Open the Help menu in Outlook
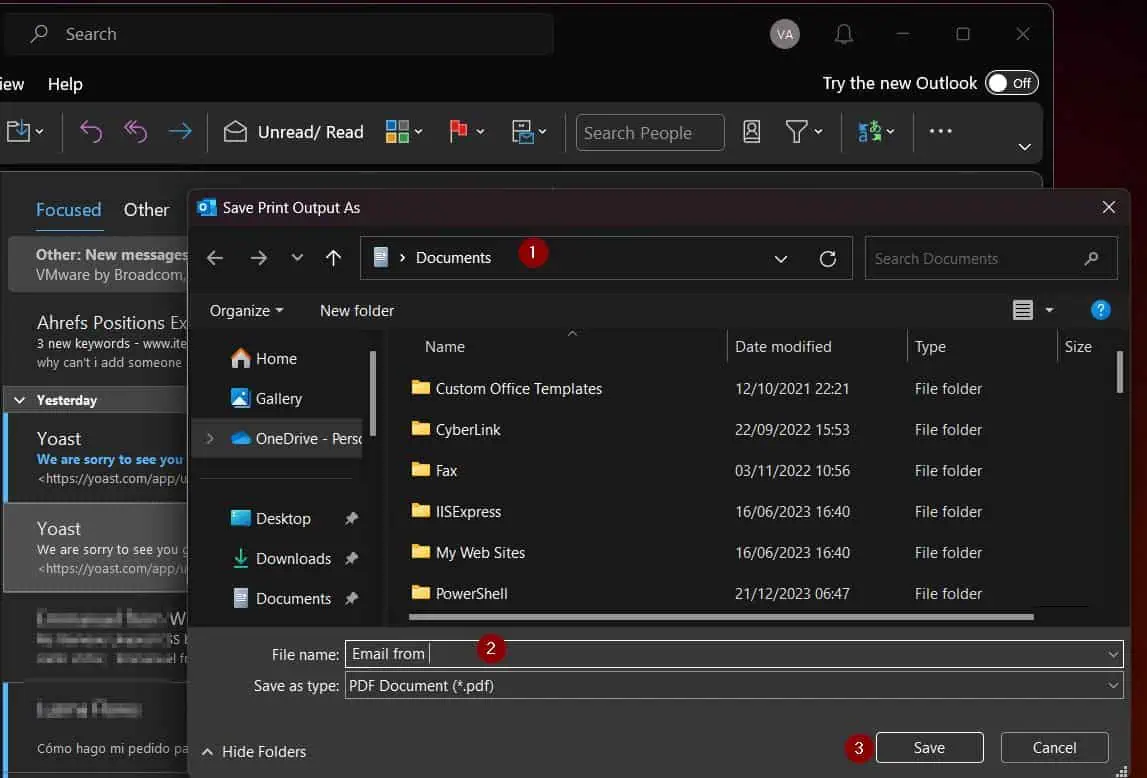The image size is (1147, 778). point(65,84)
